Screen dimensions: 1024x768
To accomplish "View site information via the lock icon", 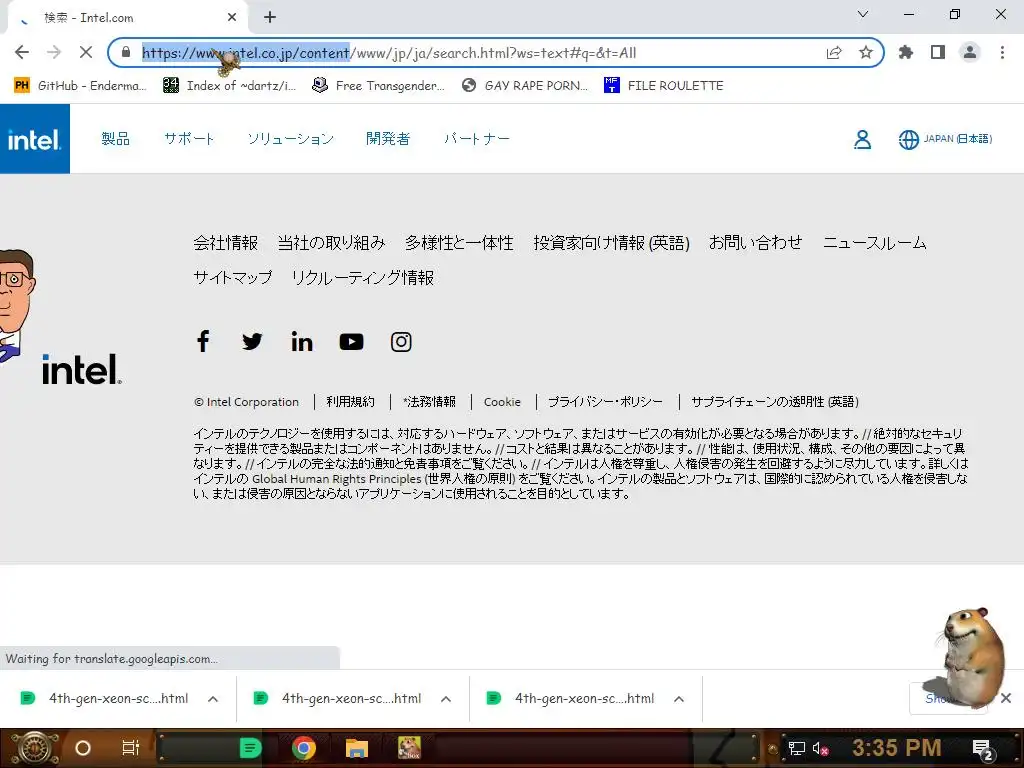I will (126, 52).
